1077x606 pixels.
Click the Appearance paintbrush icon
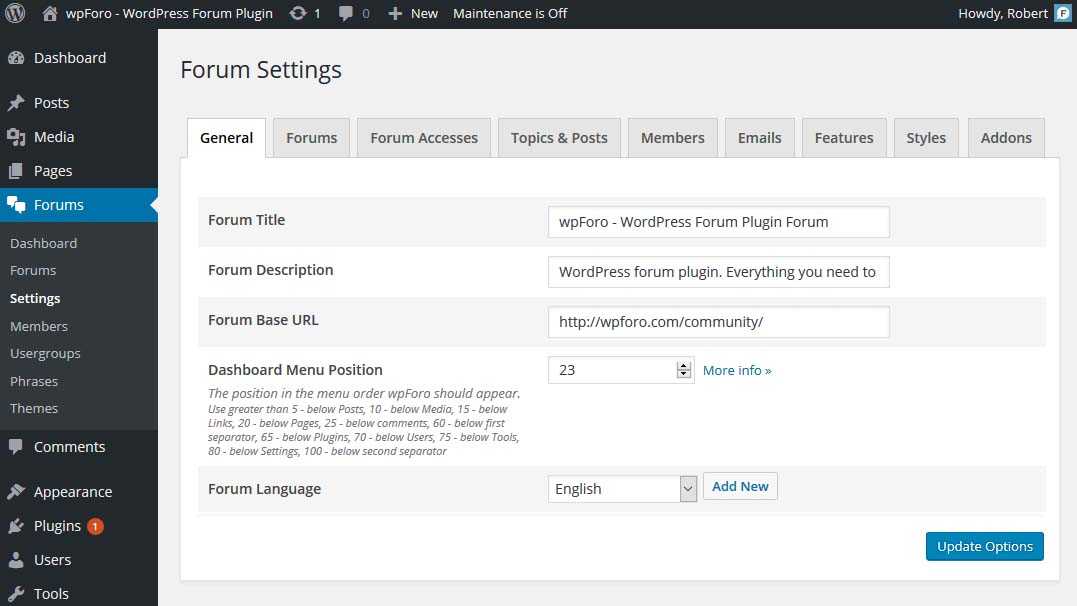click(x=16, y=492)
